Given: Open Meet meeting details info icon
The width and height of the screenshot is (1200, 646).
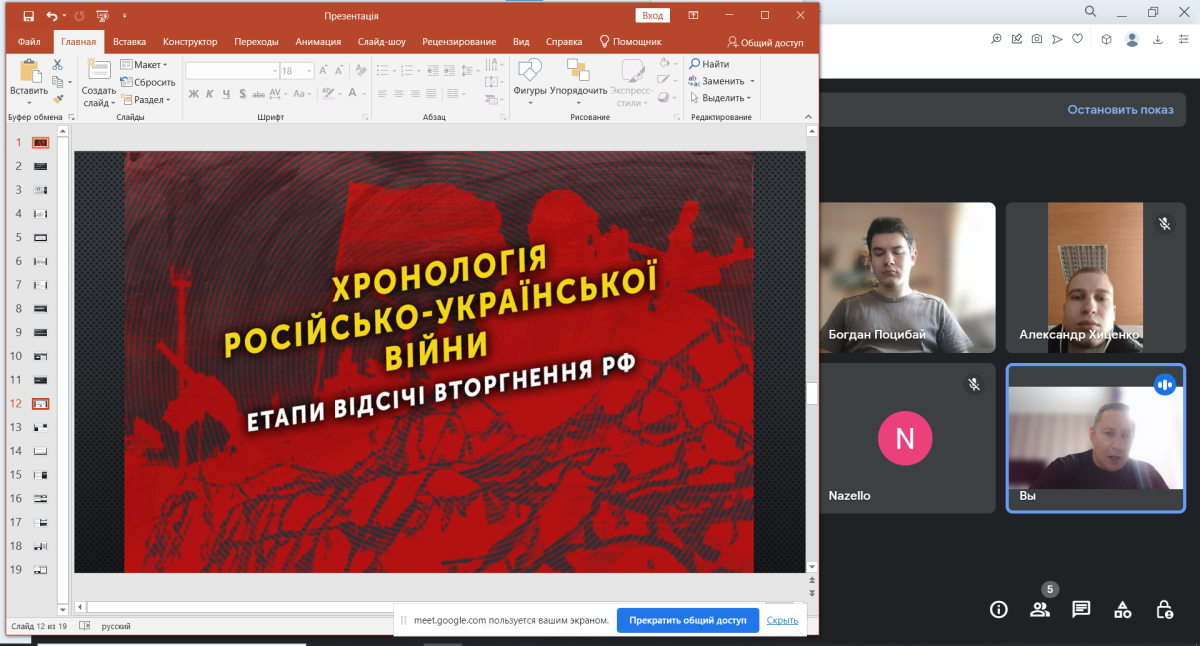Looking at the screenshot, I should pos(998,609).
